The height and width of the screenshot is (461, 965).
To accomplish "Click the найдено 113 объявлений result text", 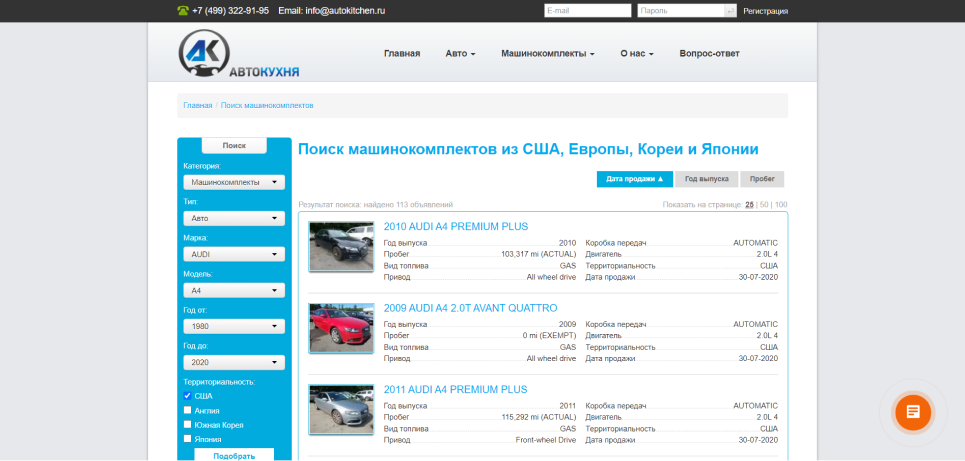I will (x=408, y=205).
